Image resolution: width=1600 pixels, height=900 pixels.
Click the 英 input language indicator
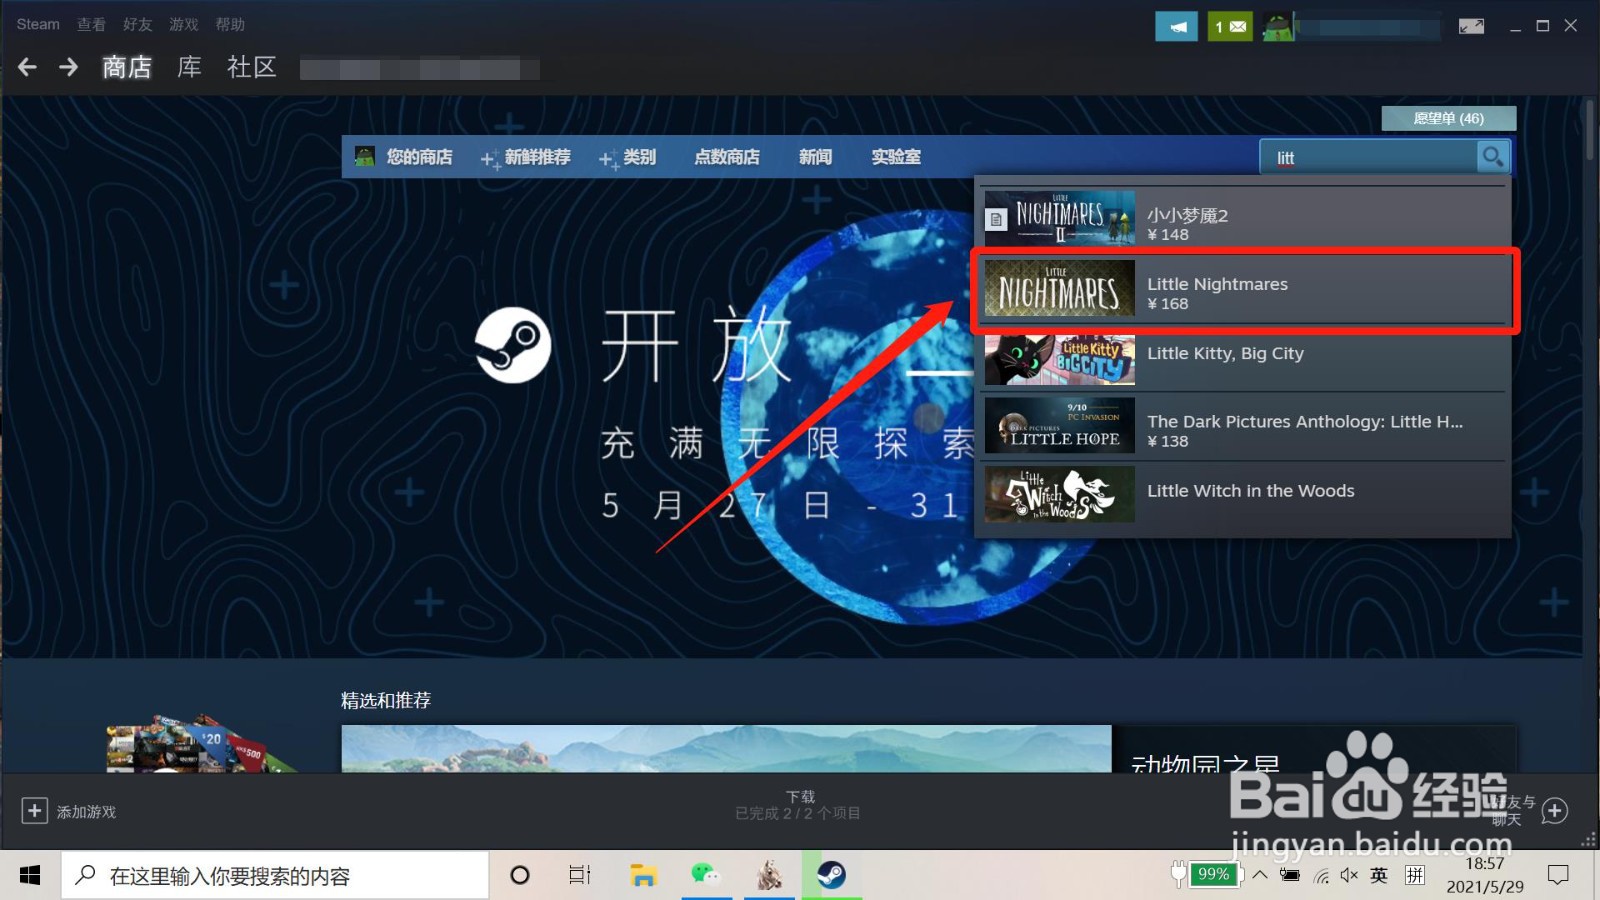(1379, 876)
